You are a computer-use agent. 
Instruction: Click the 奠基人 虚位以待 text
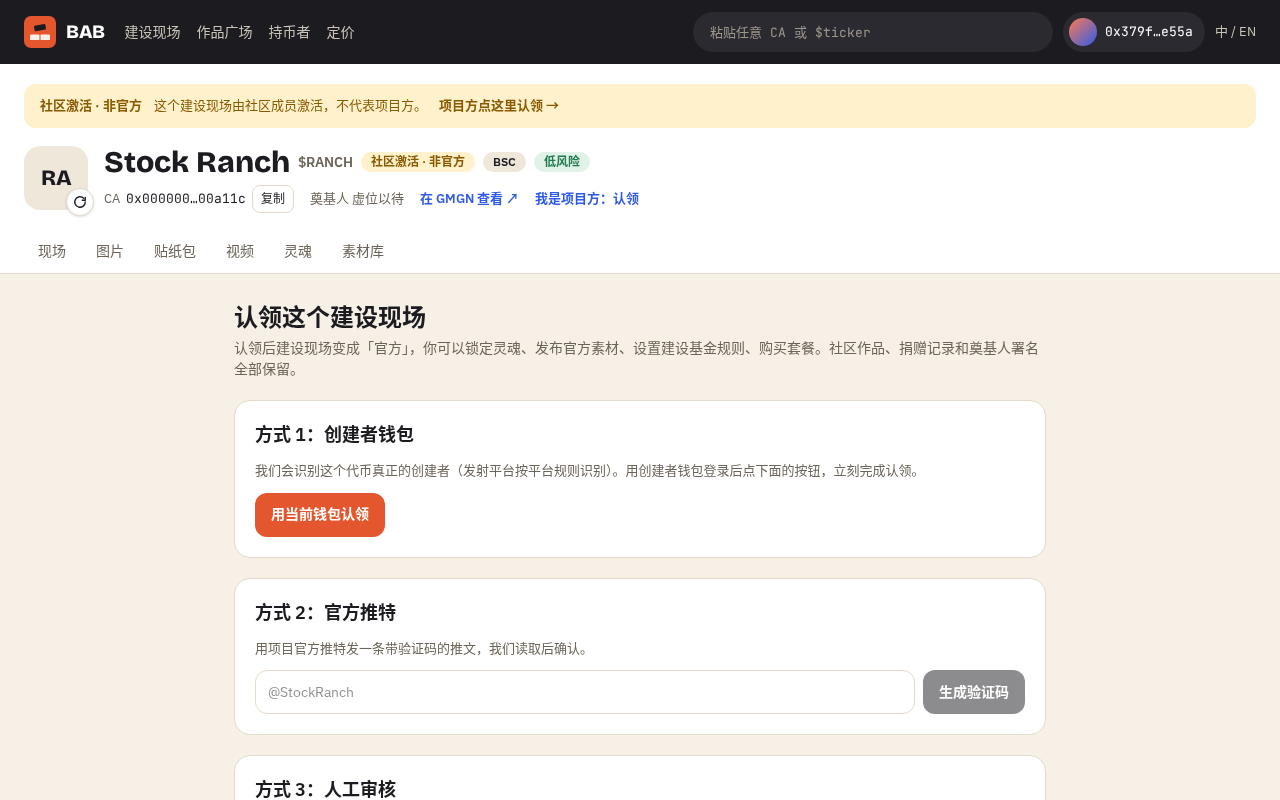357,199
